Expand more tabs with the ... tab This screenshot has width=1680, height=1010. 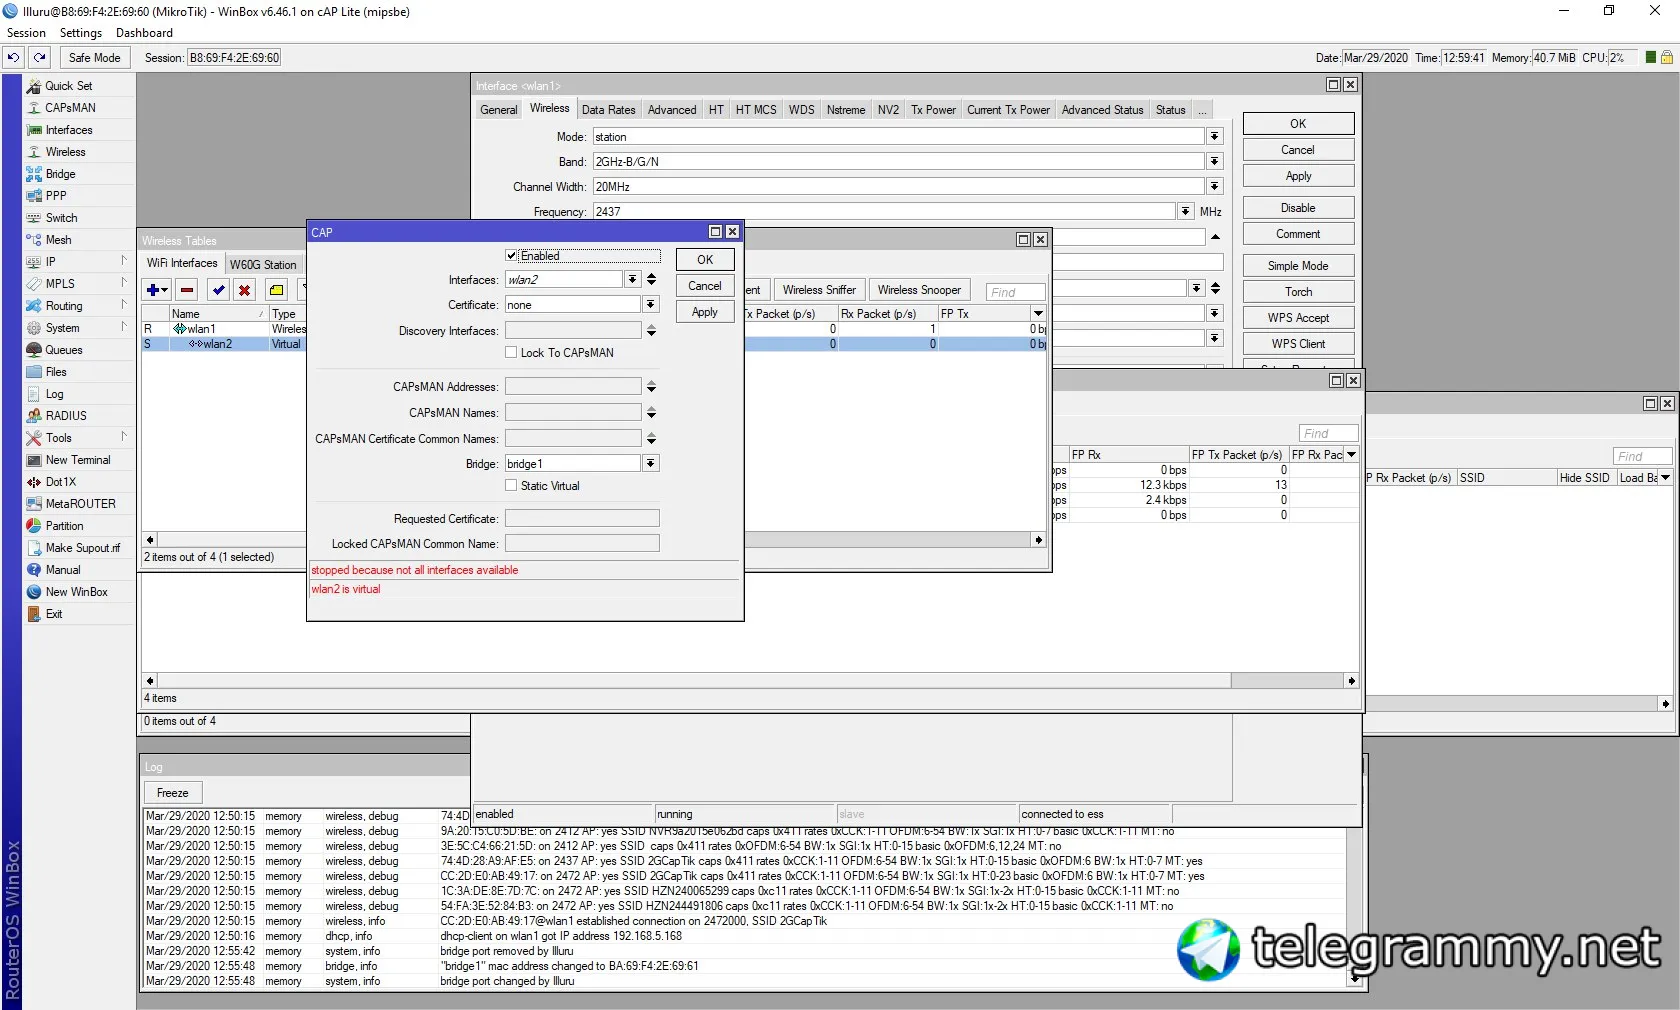coord(1203,110)
